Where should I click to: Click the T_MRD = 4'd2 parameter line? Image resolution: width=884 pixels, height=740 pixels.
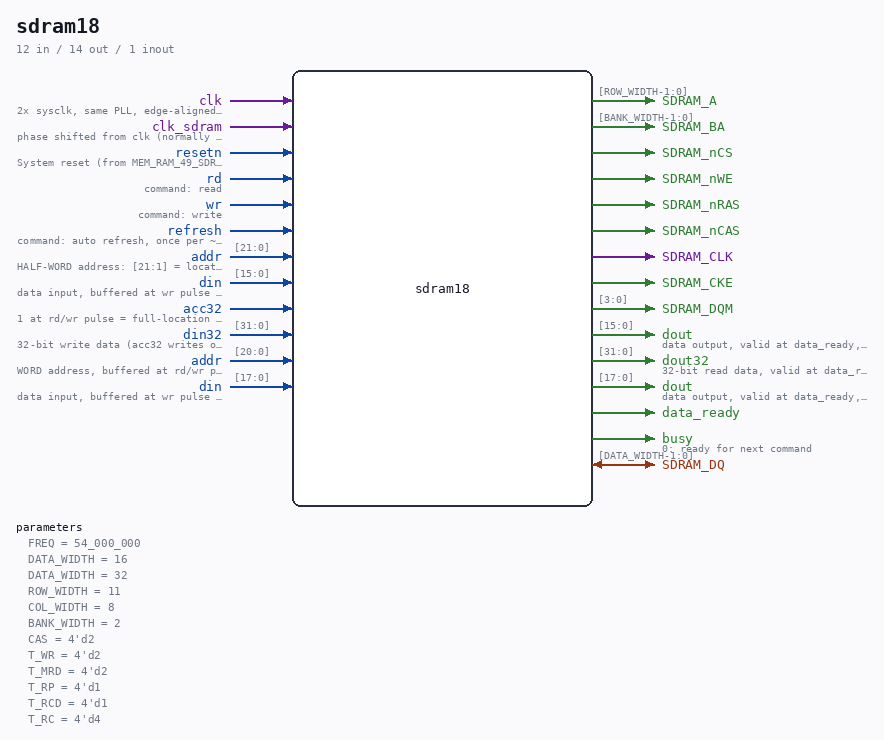pyautogui.click(x=68, y=671)
